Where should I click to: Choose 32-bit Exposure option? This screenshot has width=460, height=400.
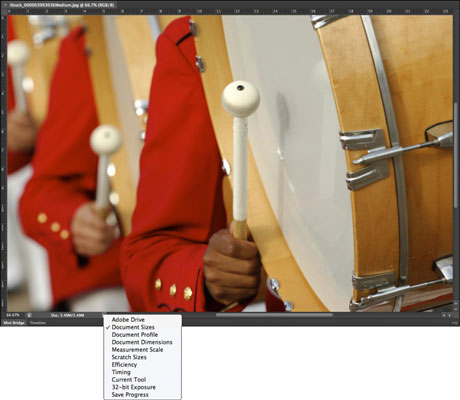tap(143, 387)
